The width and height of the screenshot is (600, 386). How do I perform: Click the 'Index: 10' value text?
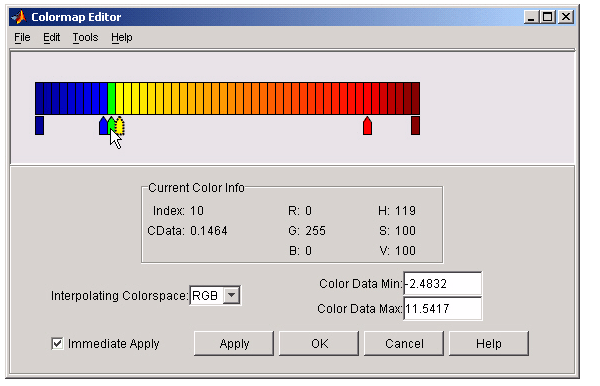(x=178, y=211)
